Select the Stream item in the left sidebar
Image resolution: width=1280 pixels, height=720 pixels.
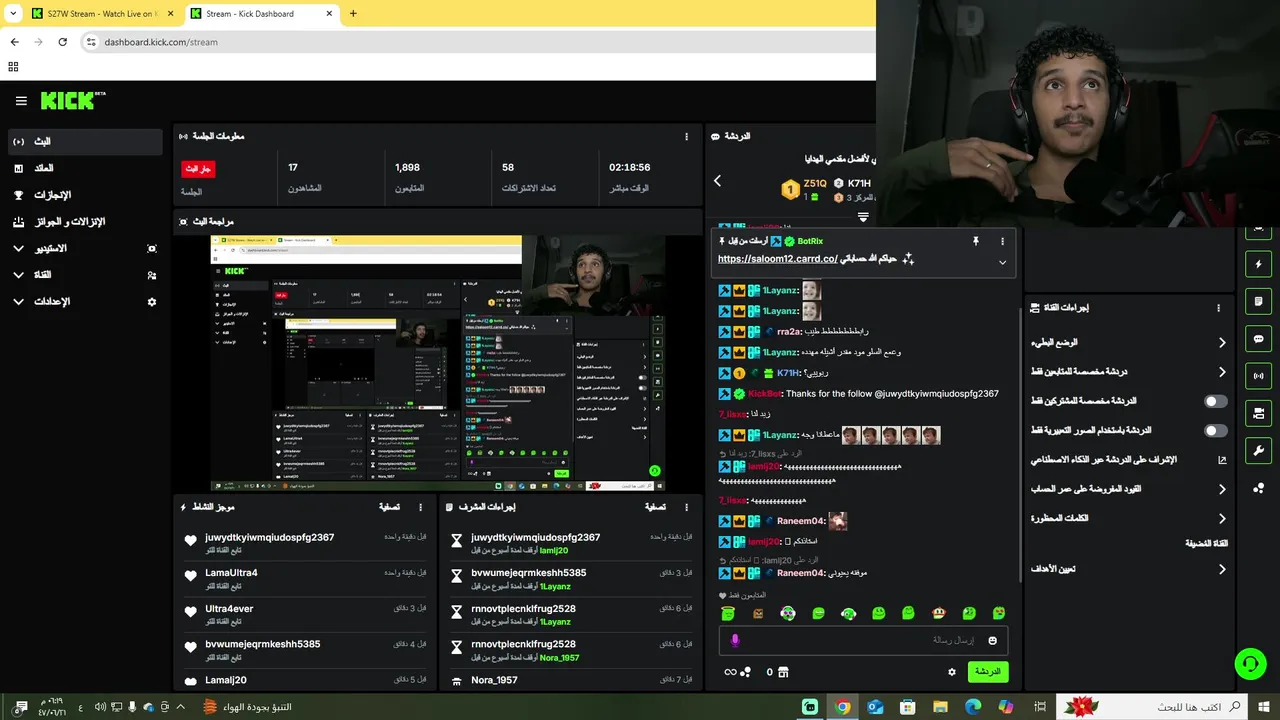pyautogui.click(x=85, y=142)
